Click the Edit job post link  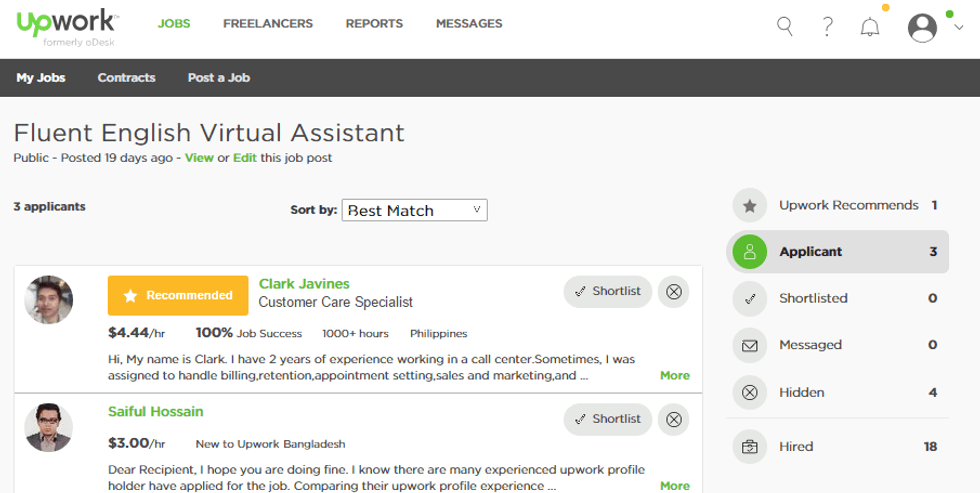tap(245, 157)
